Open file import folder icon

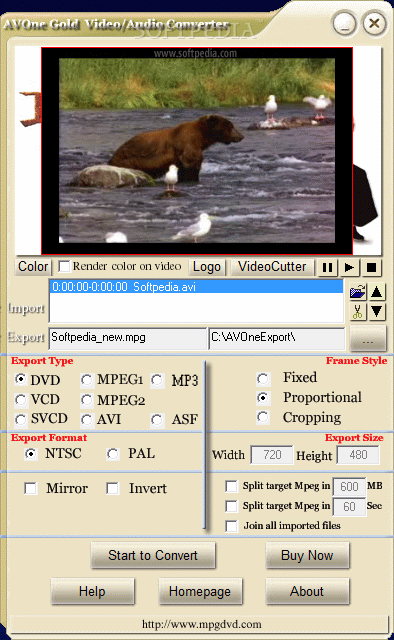click(358, 292)
